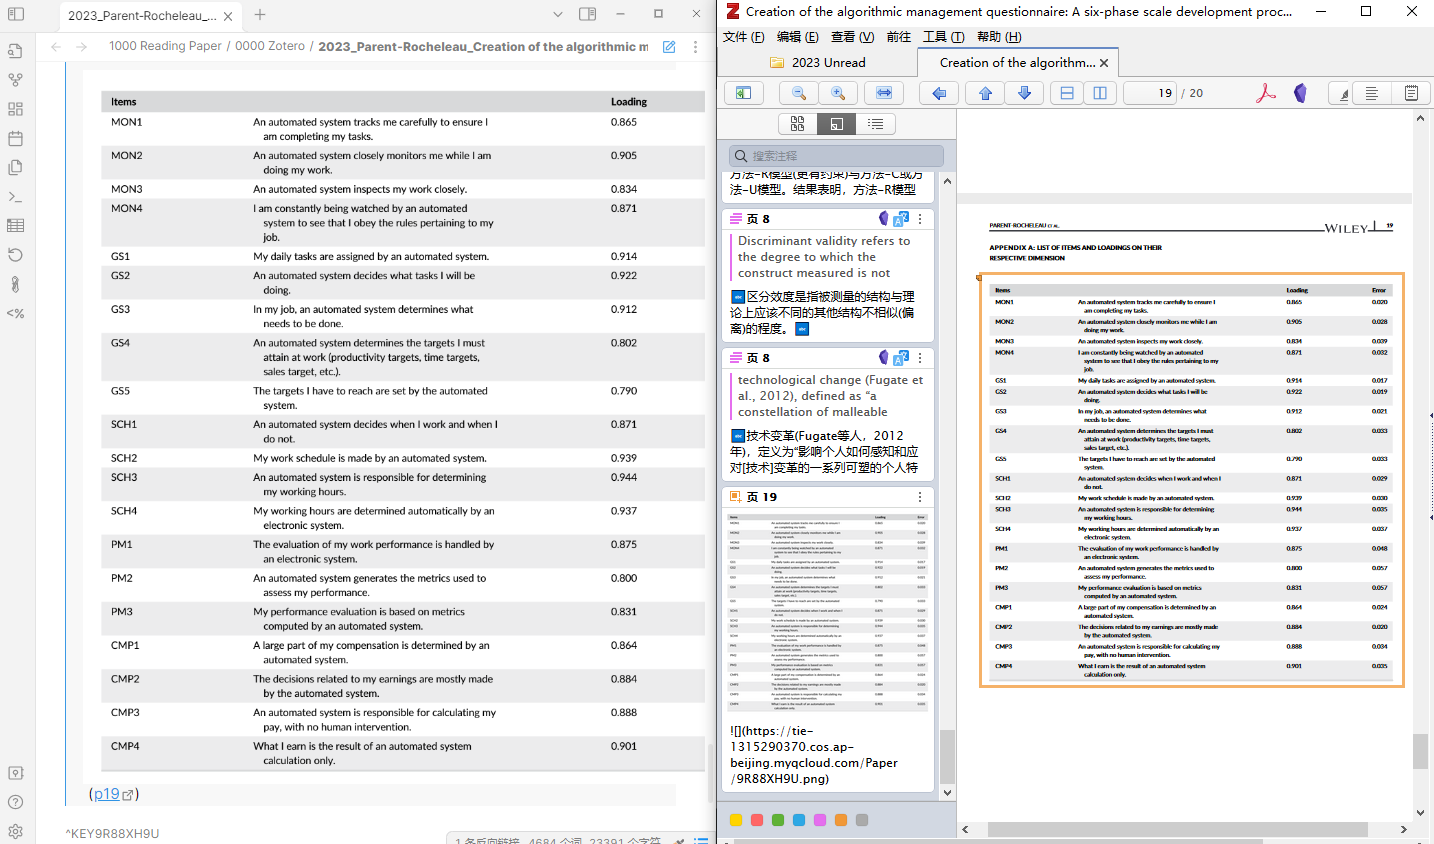
Task: Go back to previous PDF location
Action: [x=939, y=93]
